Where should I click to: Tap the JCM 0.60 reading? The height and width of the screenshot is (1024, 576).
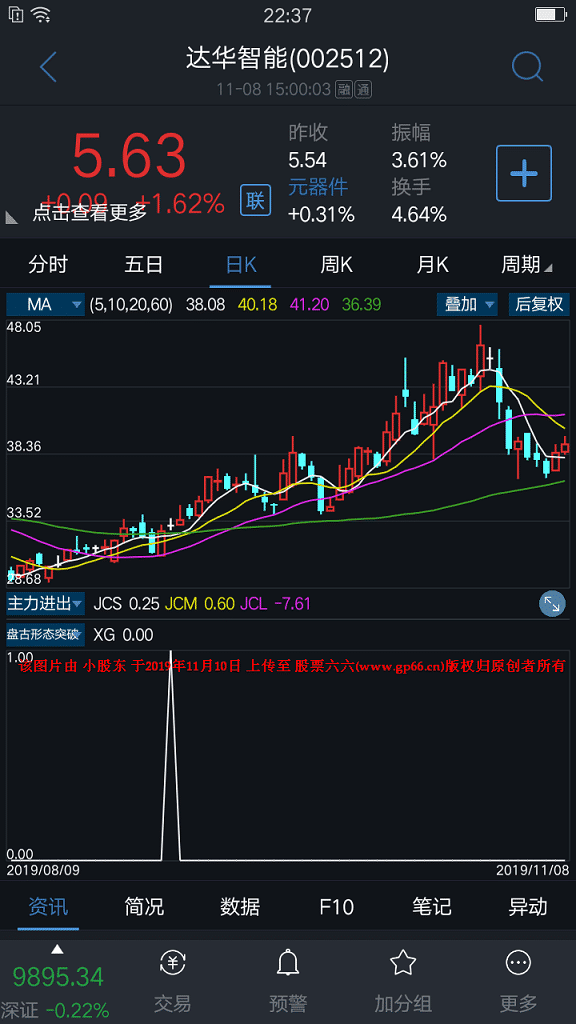199,603
